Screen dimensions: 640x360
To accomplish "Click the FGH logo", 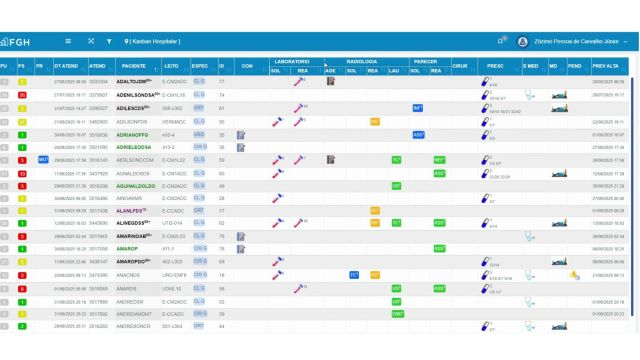I will pyautogui.click(x=16, y=42).
